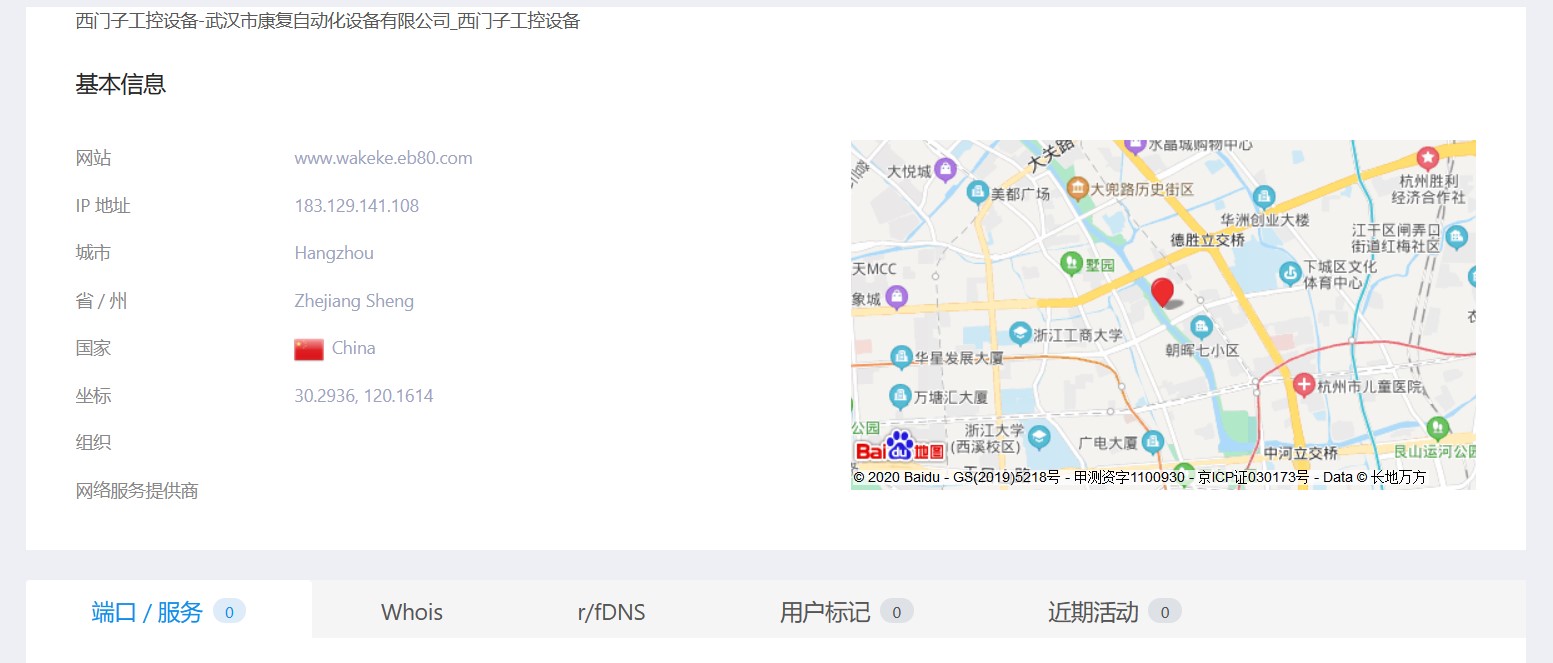Click the 0 badge beside 近期活动
Image resolution: width=1553 pixels, height=663 pixels.
pyautogui.click(x=1164, y=612)
